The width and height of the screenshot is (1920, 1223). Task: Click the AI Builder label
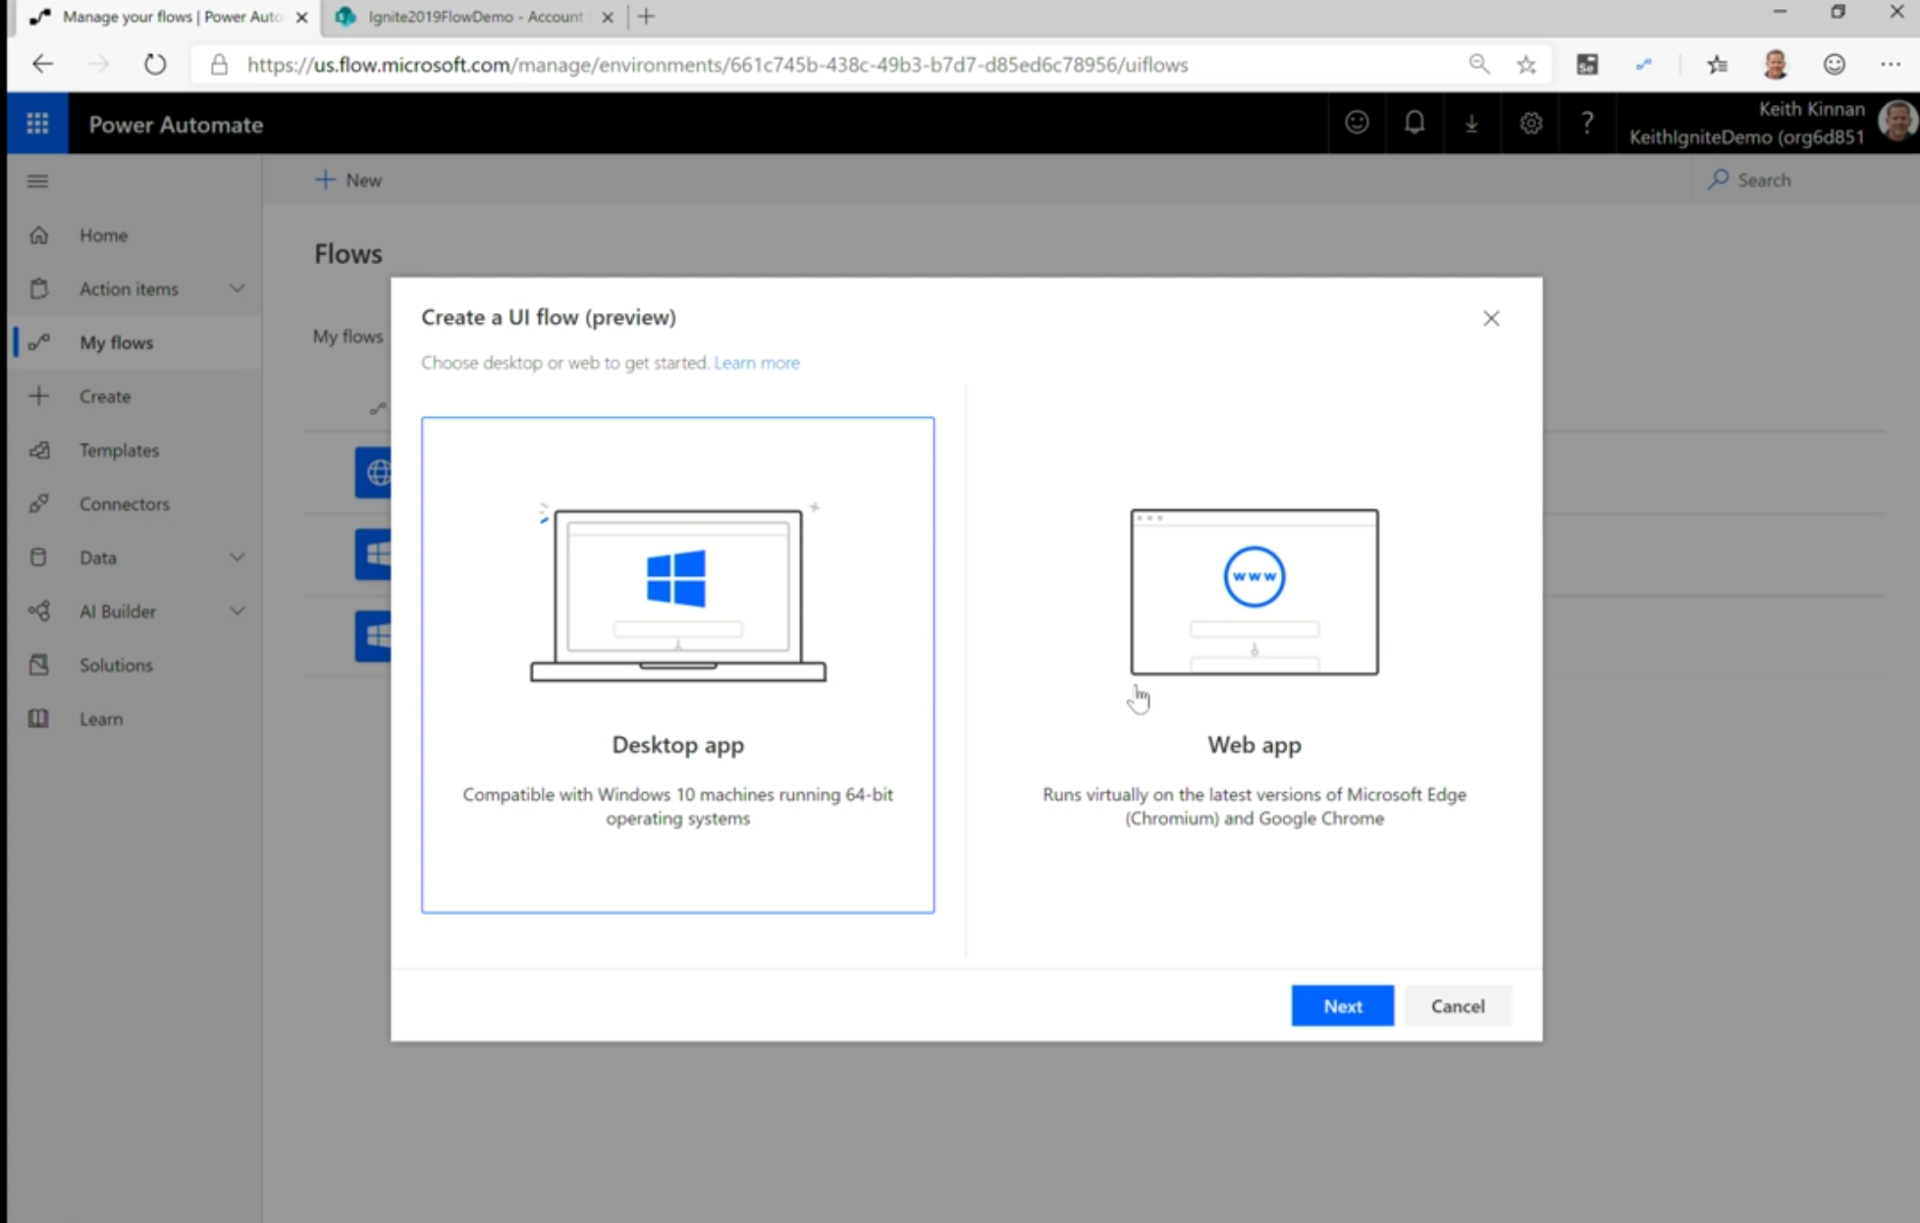pyautogui.click(x=118, y=612)
